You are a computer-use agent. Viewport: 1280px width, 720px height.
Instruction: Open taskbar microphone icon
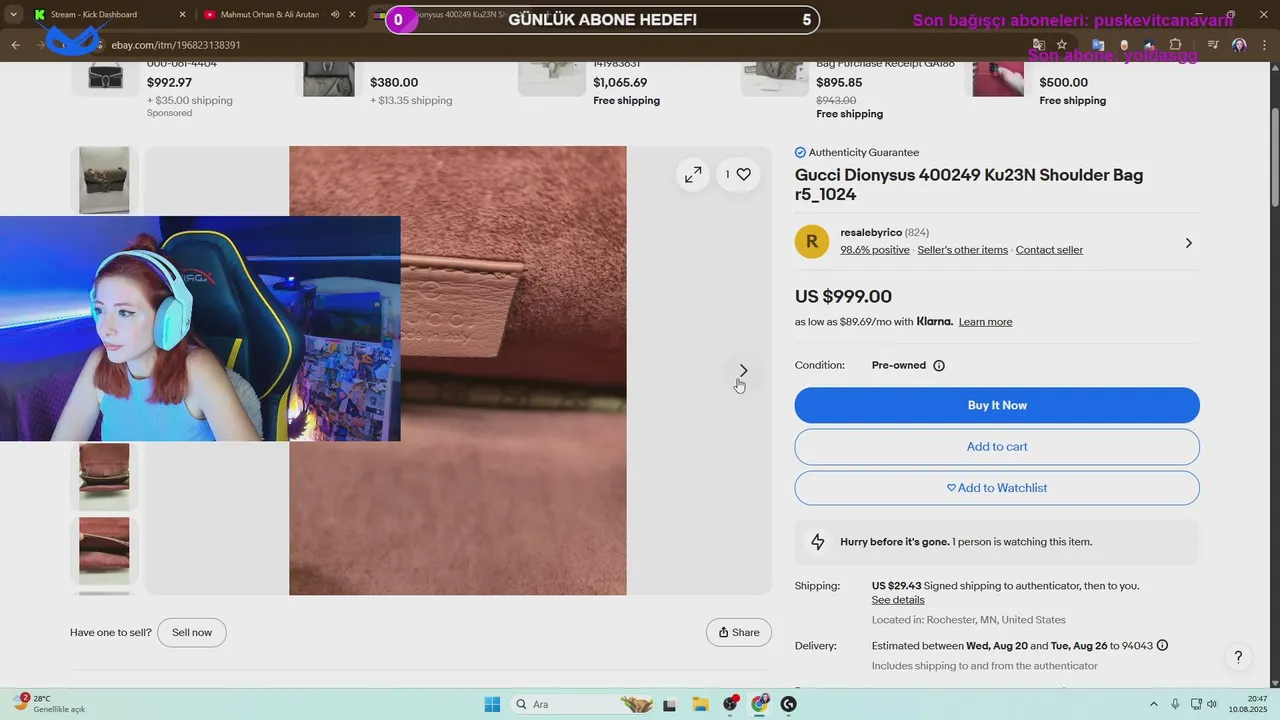(1175, 704)
